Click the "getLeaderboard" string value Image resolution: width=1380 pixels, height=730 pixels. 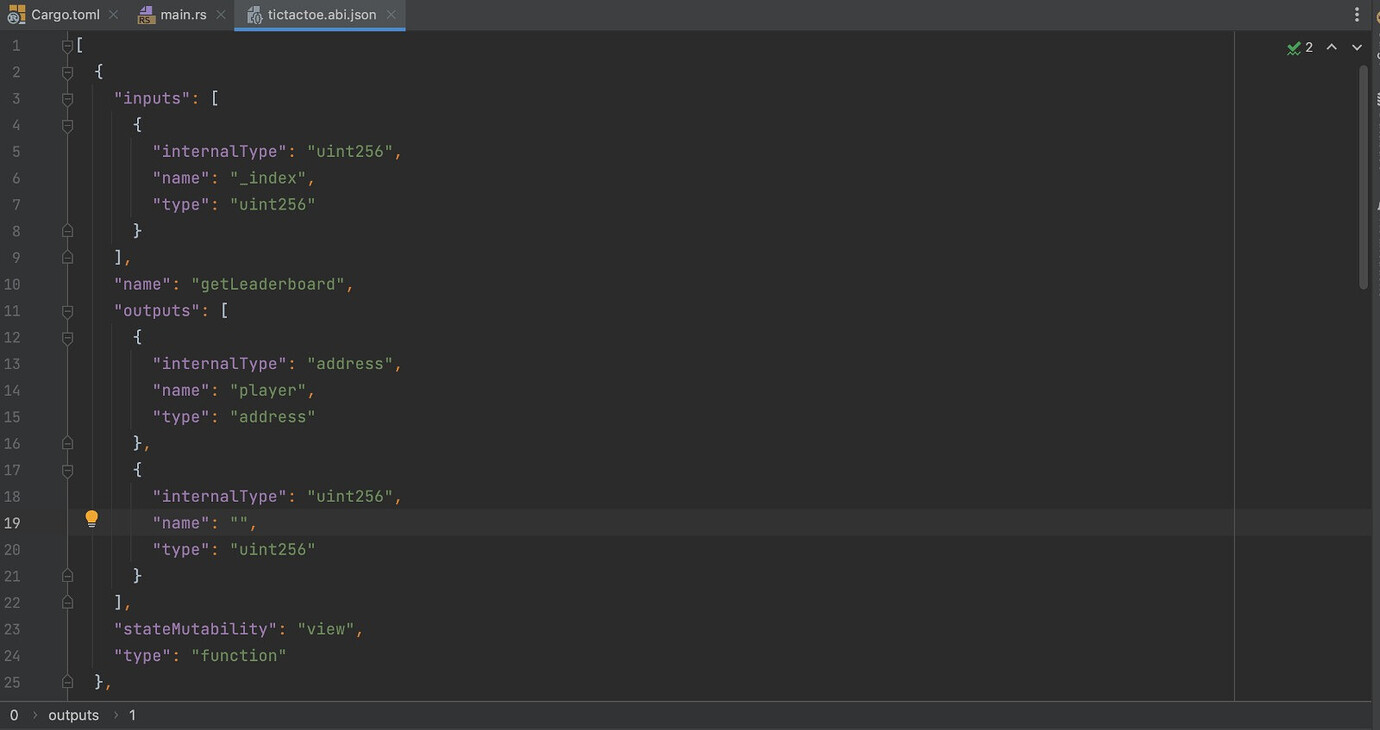click(268, 284)
